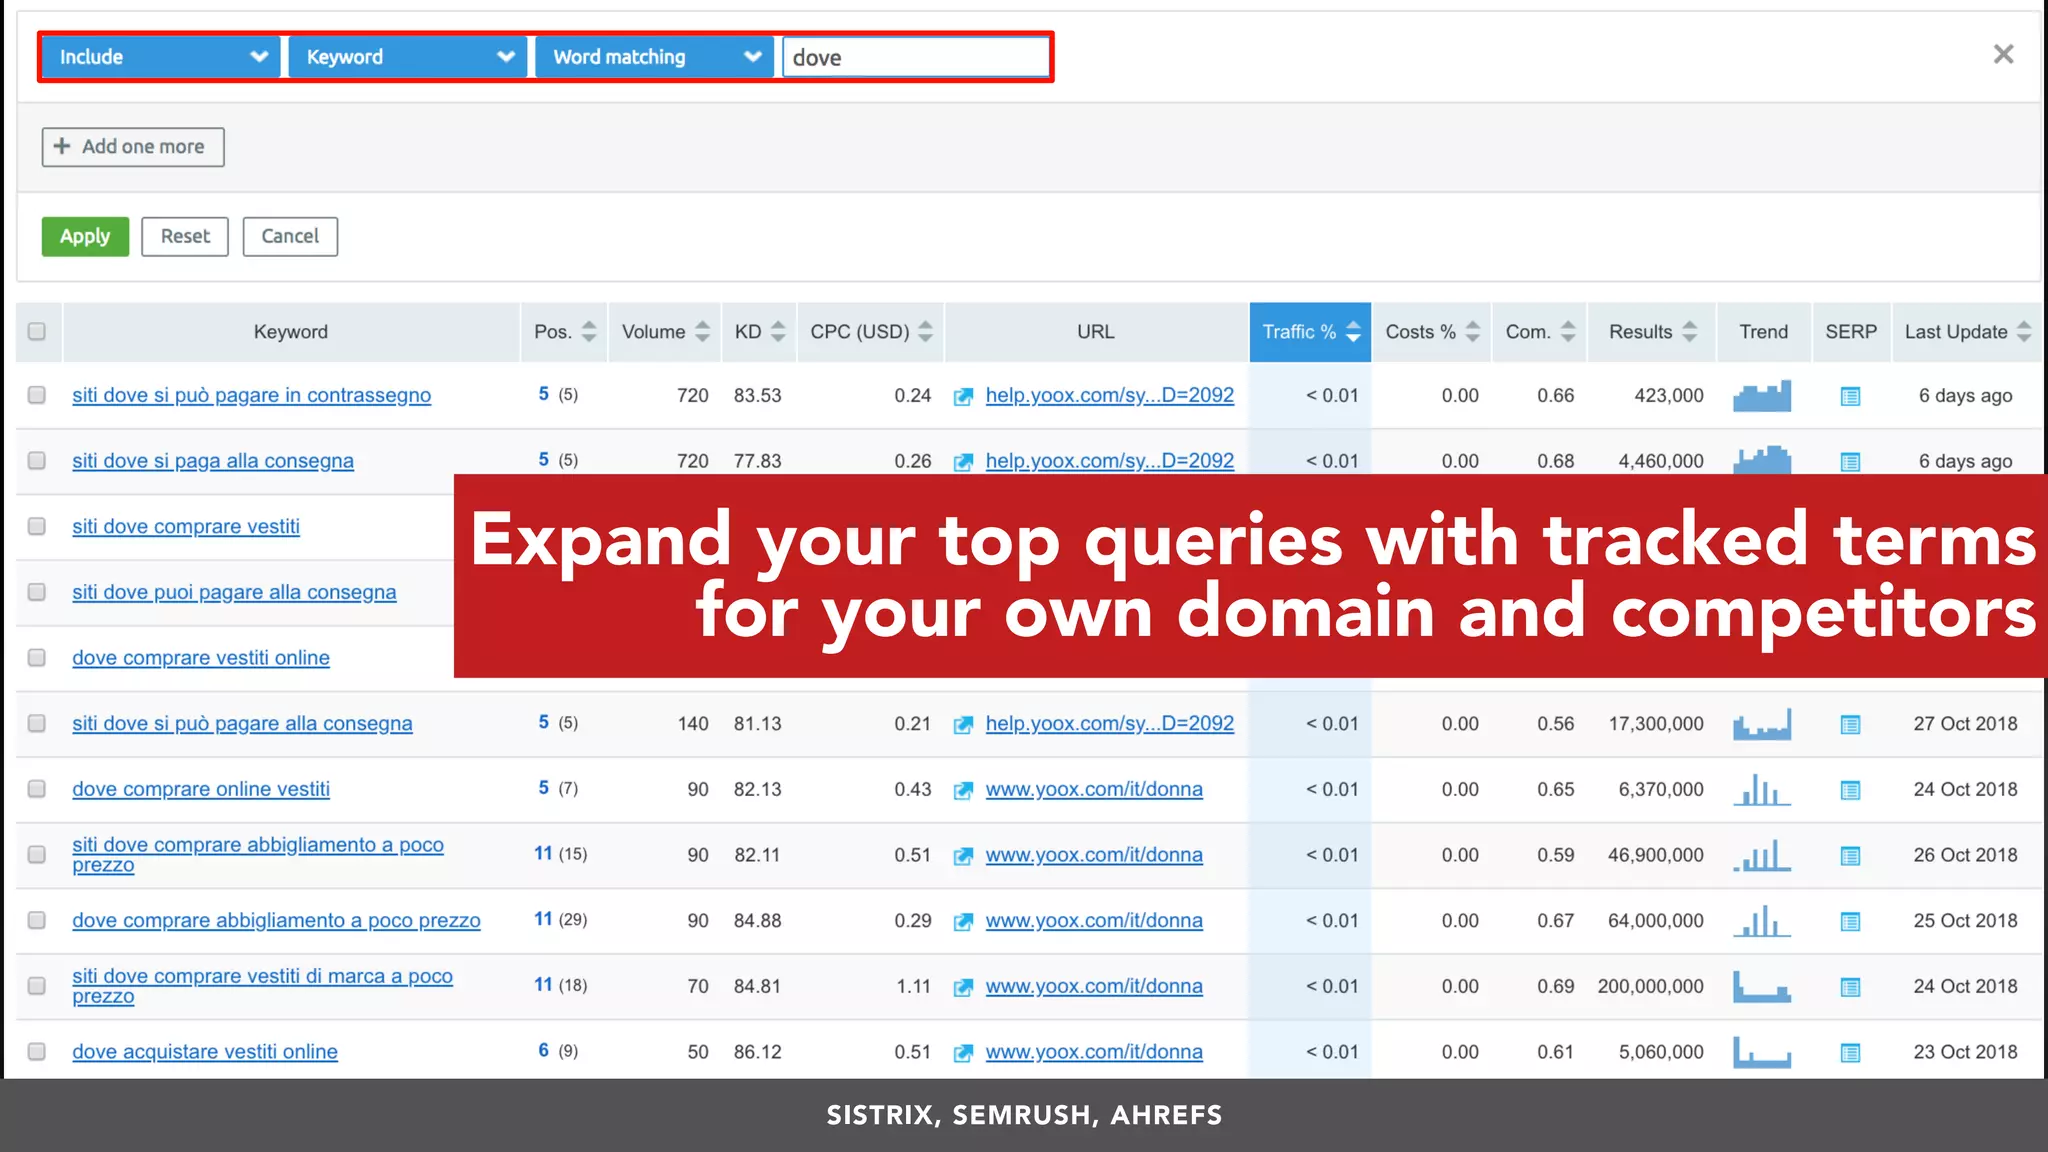Open URL link for 'dove acquistare vestiti online'
Screen dimensions: 2048x1152
pos(1094,1052)
